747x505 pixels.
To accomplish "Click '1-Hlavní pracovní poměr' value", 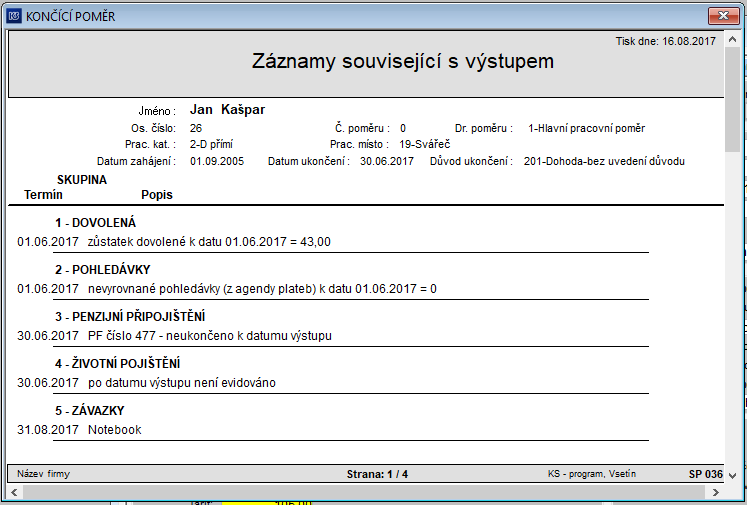I will (586, 128).
